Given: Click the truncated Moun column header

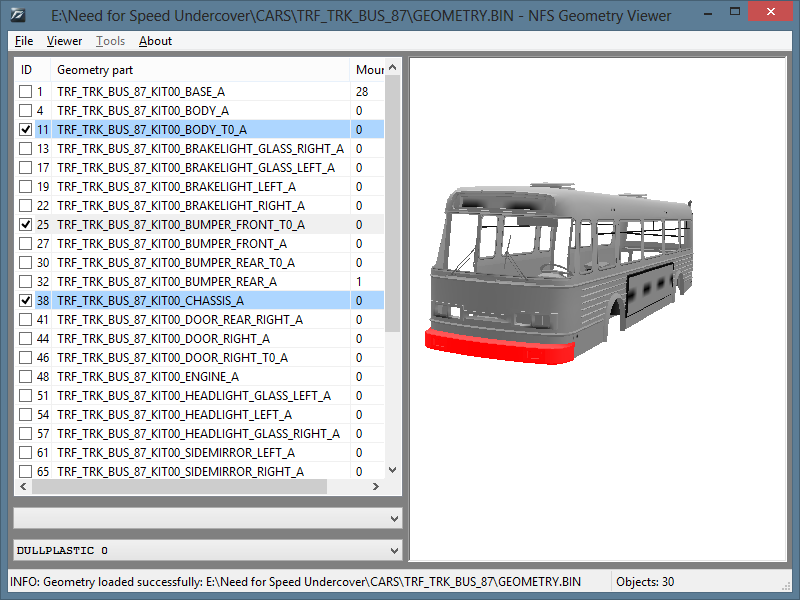Looking at the screenshot, I should 367,70.
